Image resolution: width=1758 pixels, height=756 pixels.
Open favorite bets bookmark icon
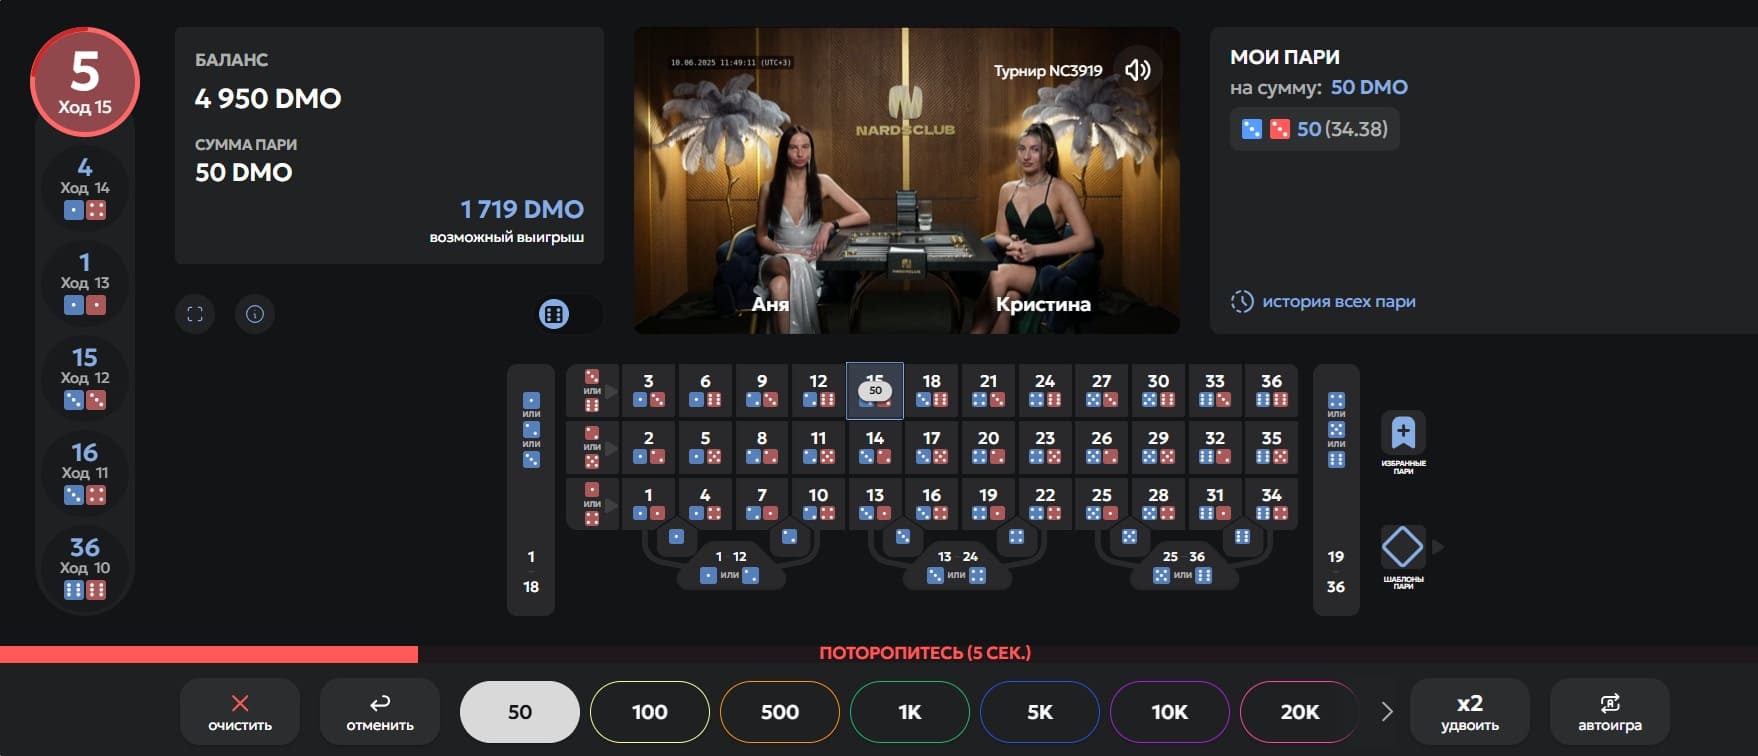click(1403, 433)
